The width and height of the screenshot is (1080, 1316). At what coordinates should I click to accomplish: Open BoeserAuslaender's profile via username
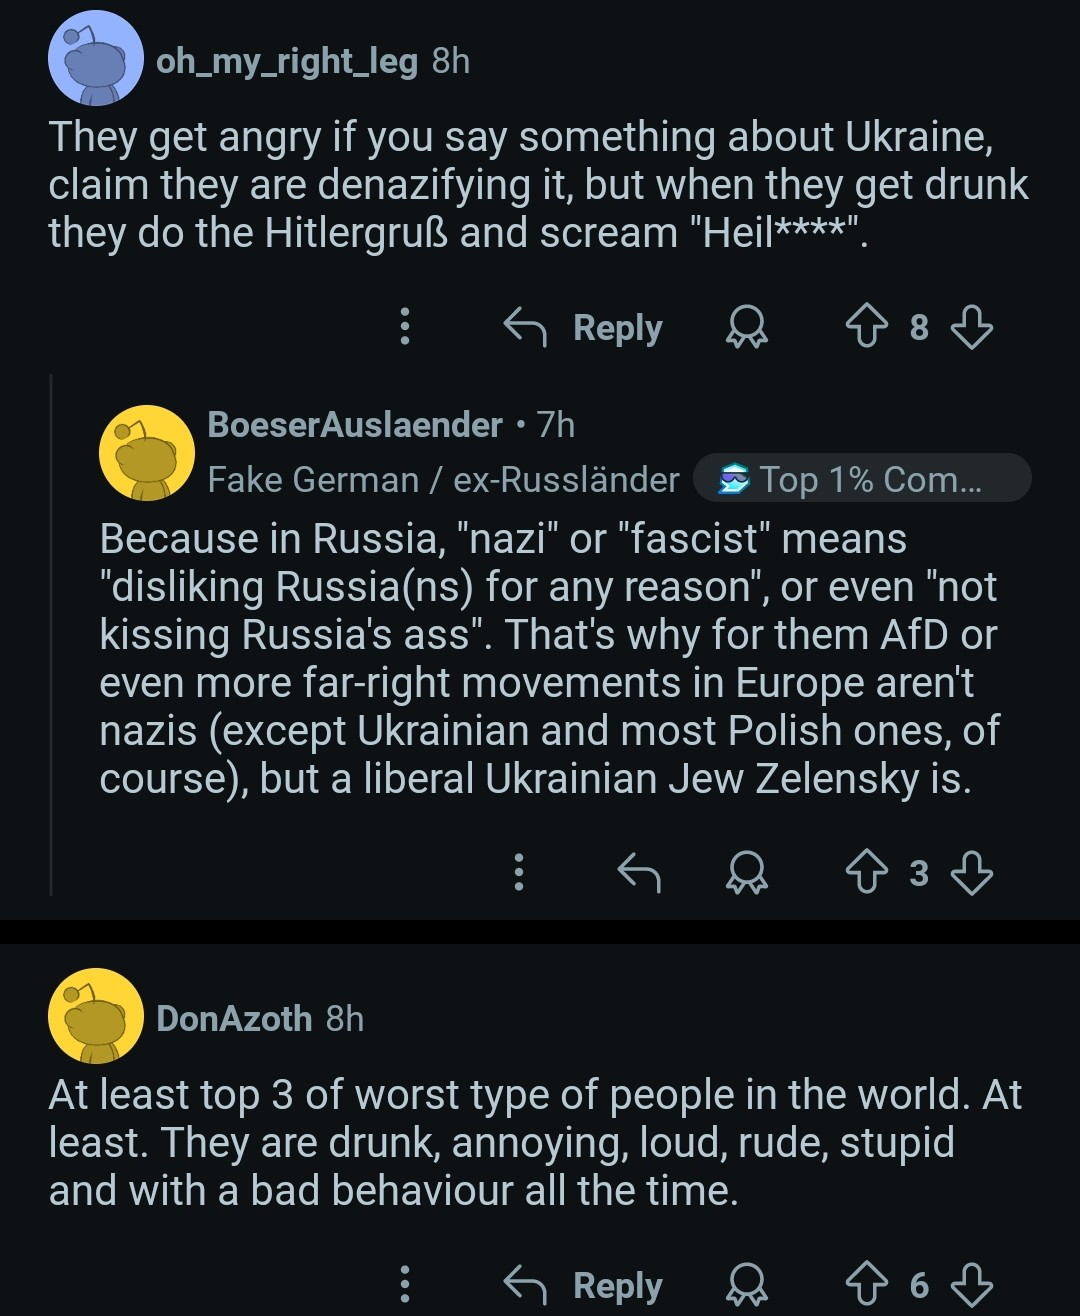[x=354, y=425]
